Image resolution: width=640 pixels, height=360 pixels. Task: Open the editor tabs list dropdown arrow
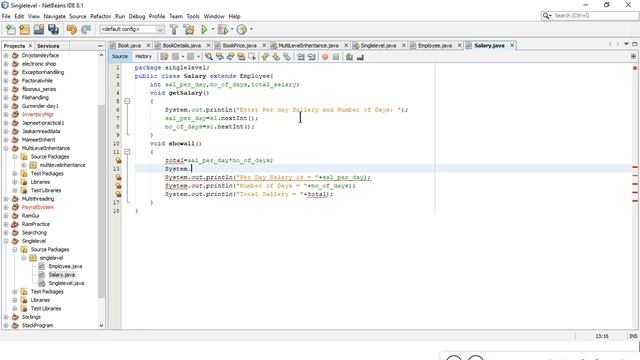[x=626, y=44]
